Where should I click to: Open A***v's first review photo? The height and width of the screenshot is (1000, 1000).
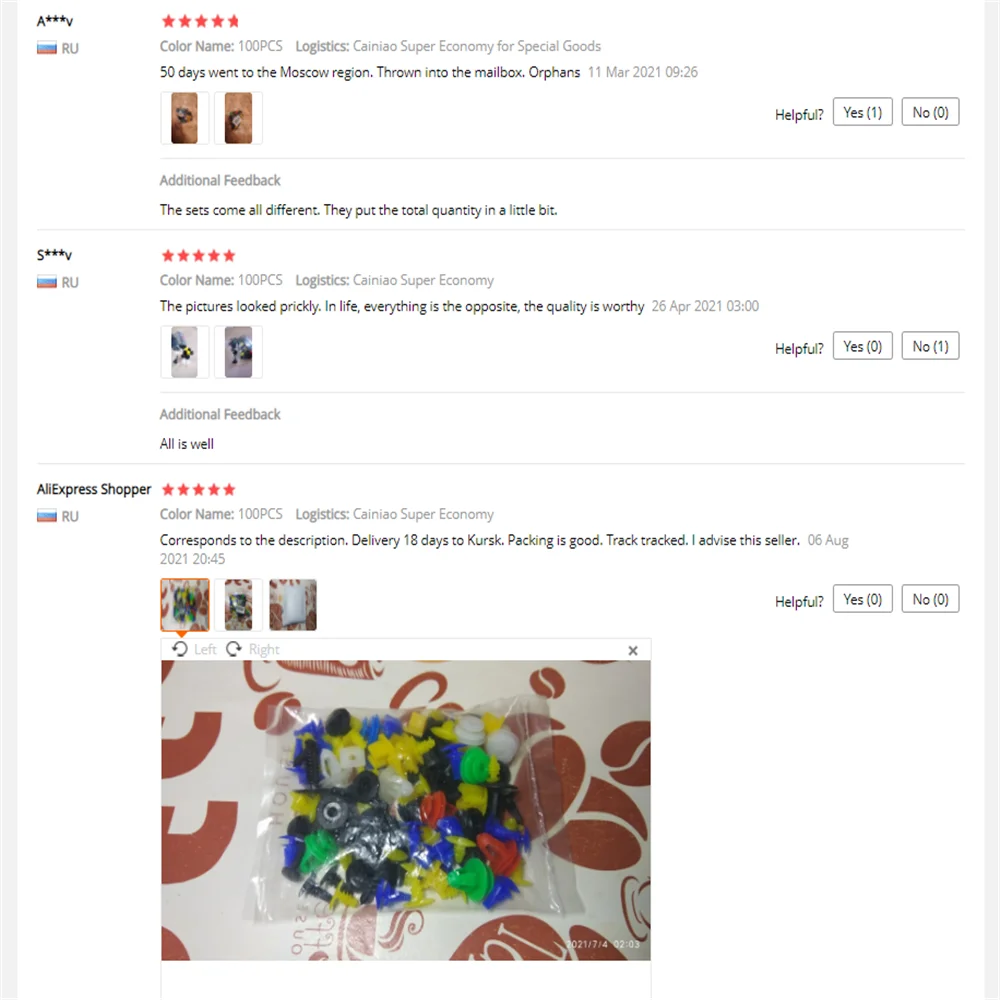(184, 118)
